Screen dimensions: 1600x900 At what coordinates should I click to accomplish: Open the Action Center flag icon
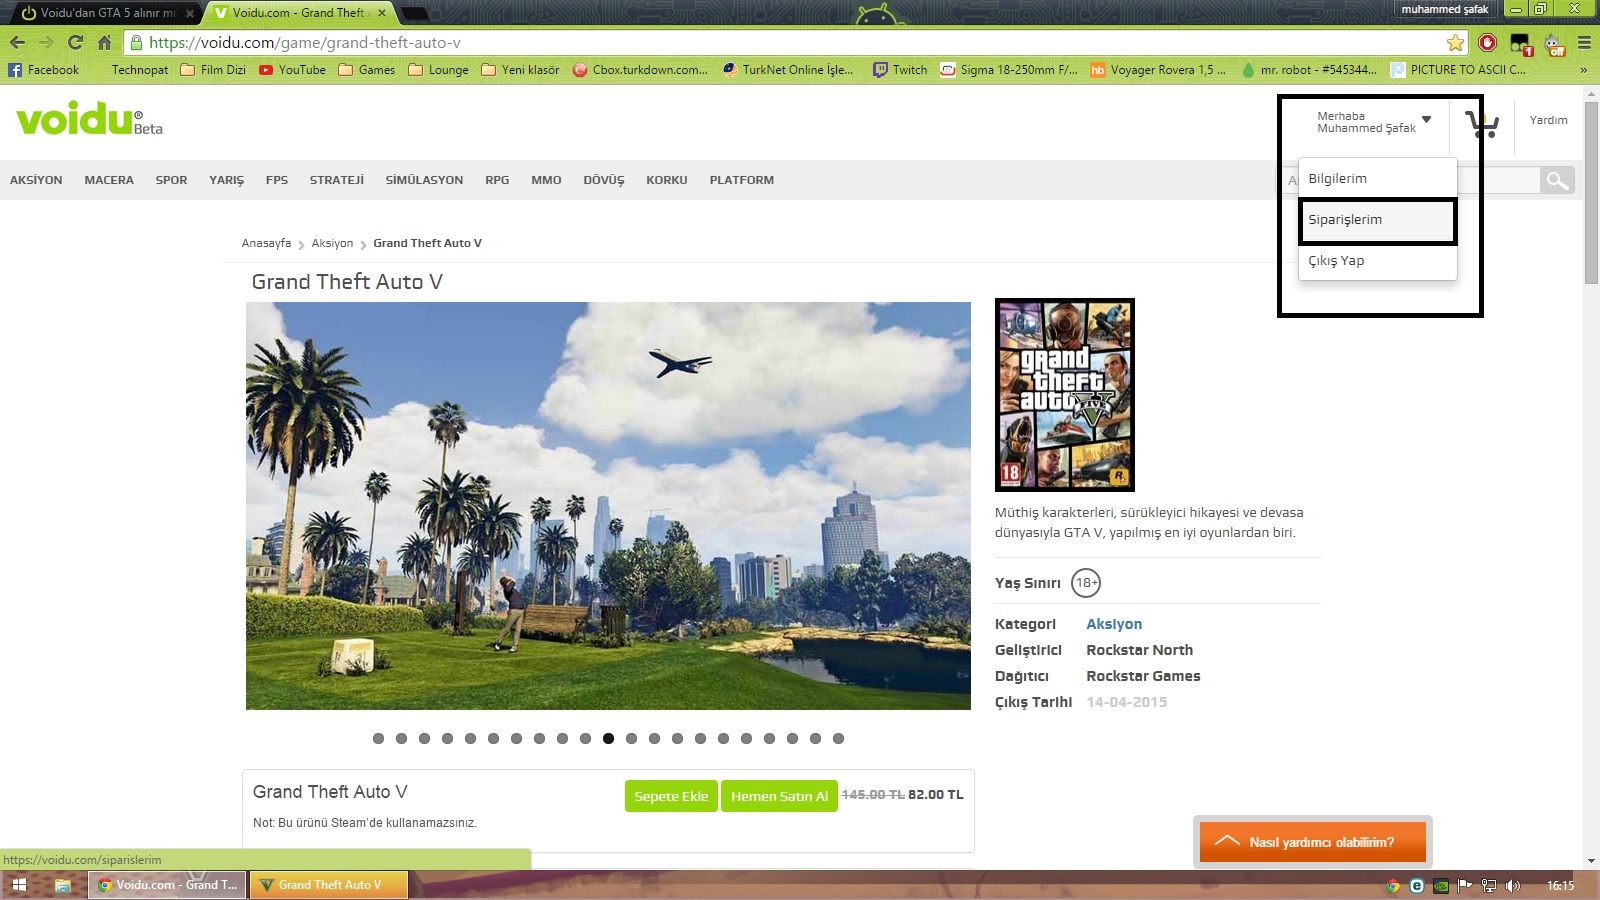[1464, 885]
